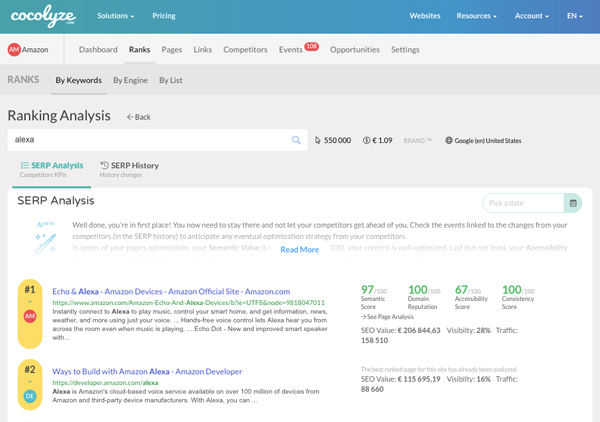Click the Pick a date field
600x422 pixels.
point(523,203)
